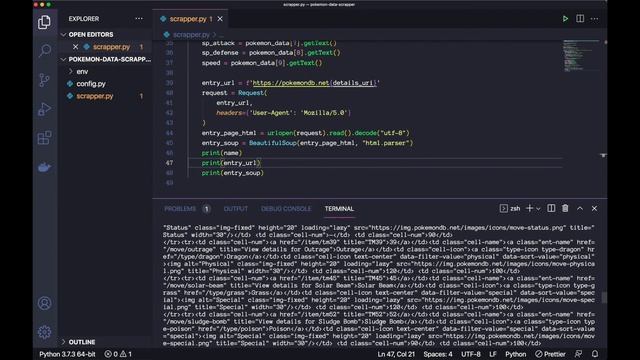
Task: Switch to the Output tab
Action: [236, 209]
